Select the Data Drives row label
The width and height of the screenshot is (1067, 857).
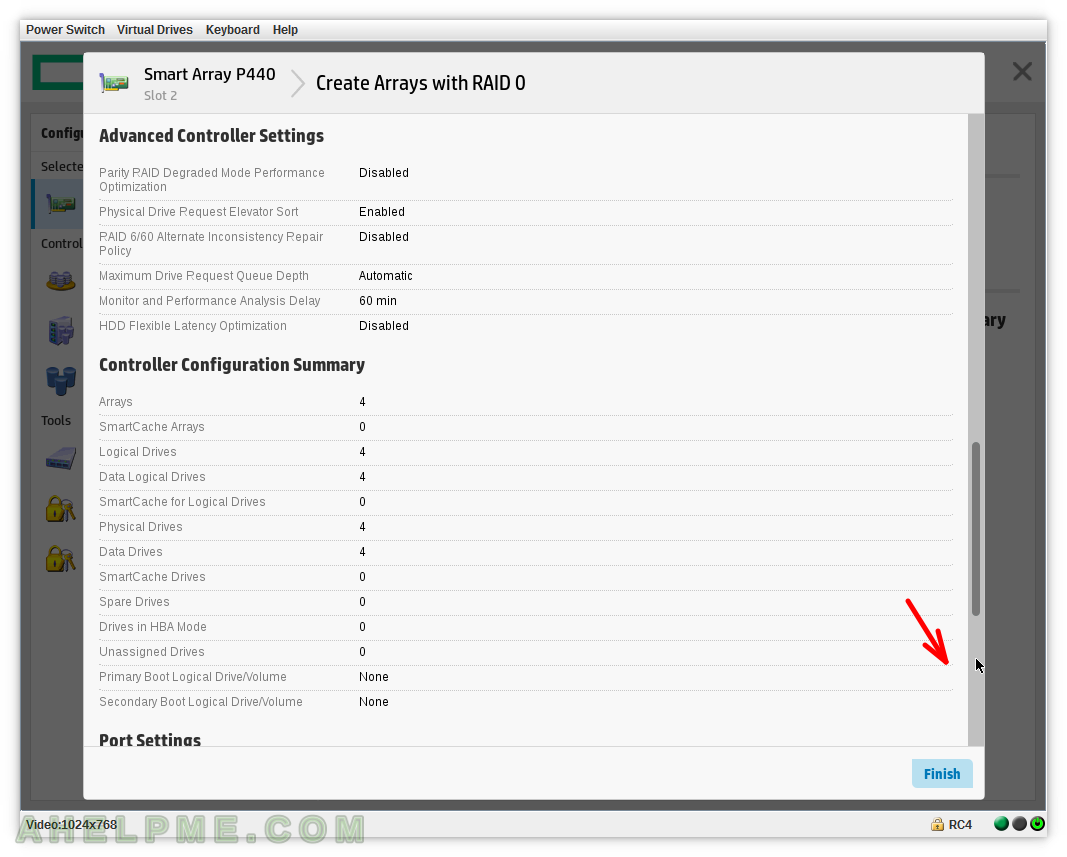(x=131, y=552)
